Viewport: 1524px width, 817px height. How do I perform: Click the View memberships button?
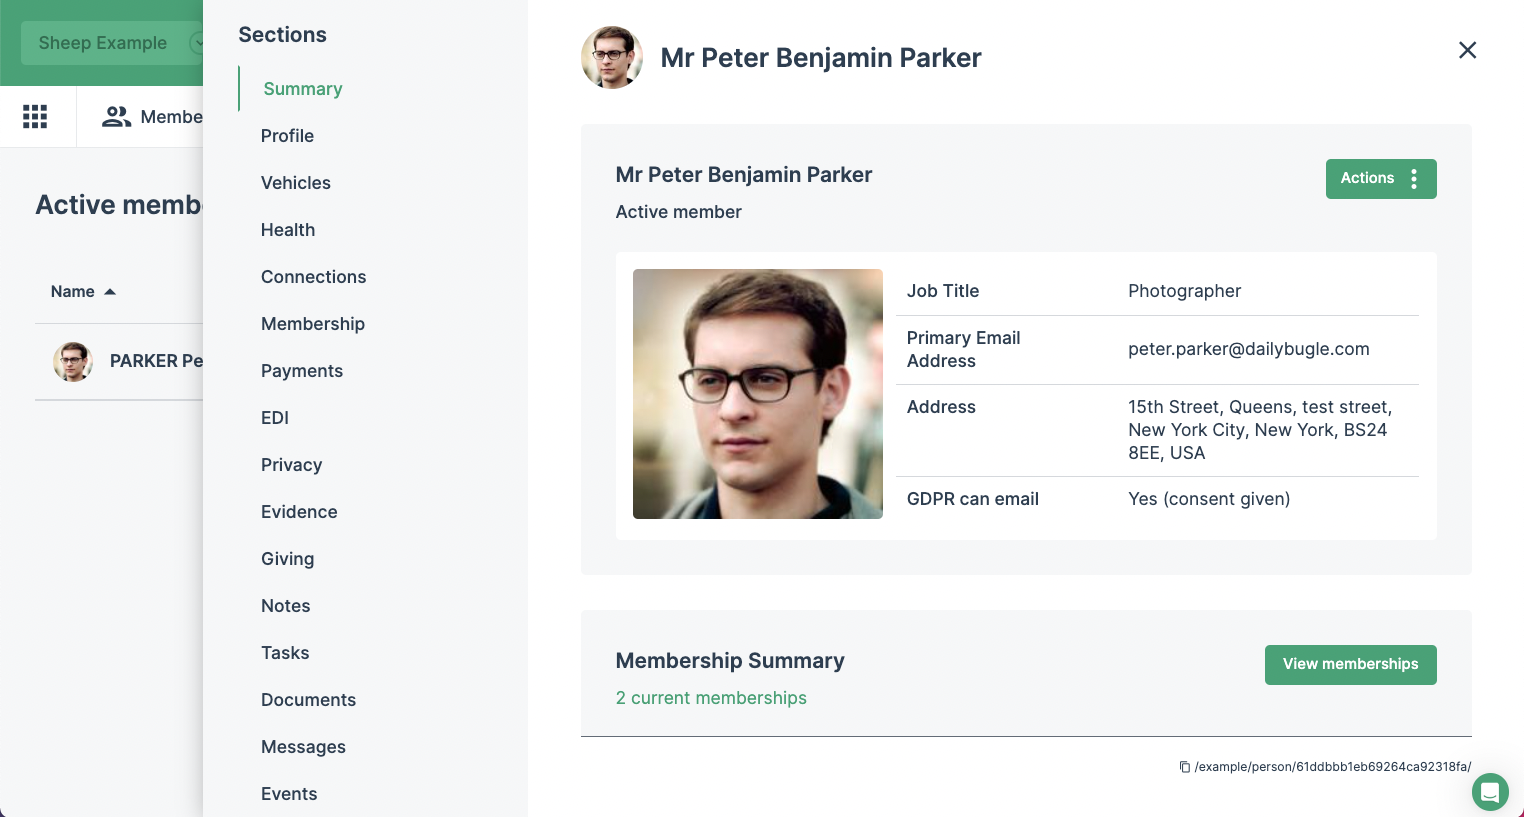[1350, 664]
